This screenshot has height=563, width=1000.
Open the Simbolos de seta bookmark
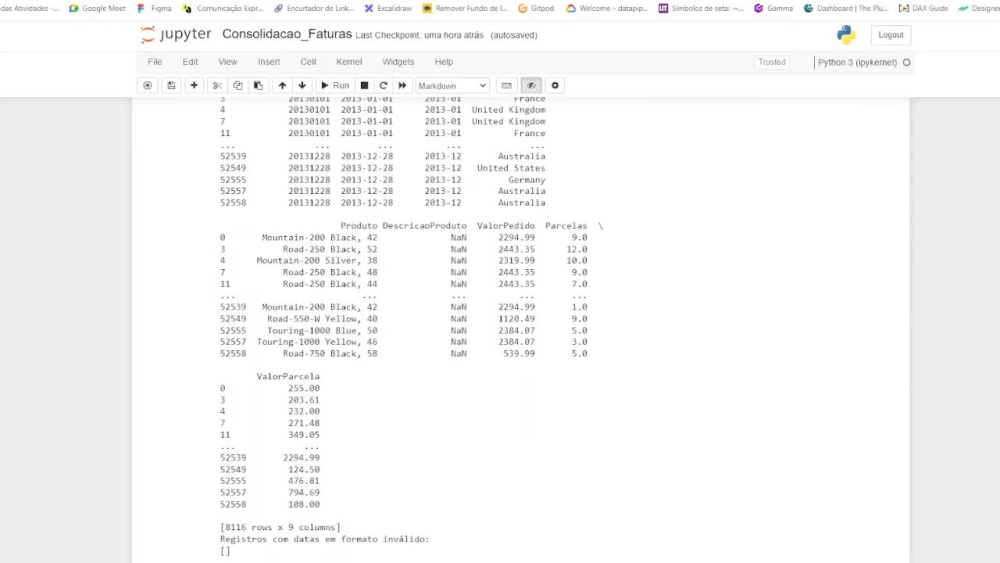701,8
